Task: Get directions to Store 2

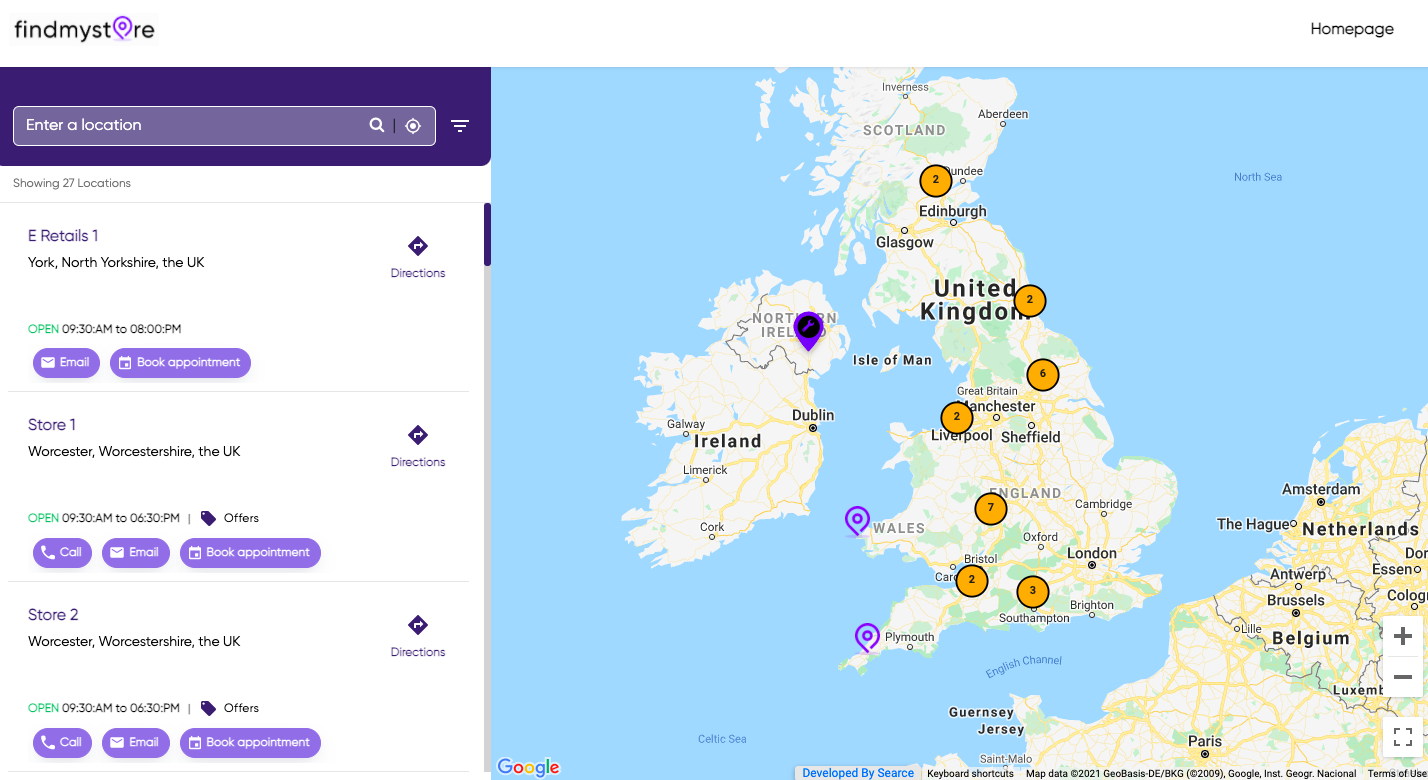Action: click(x=418, y=635)
